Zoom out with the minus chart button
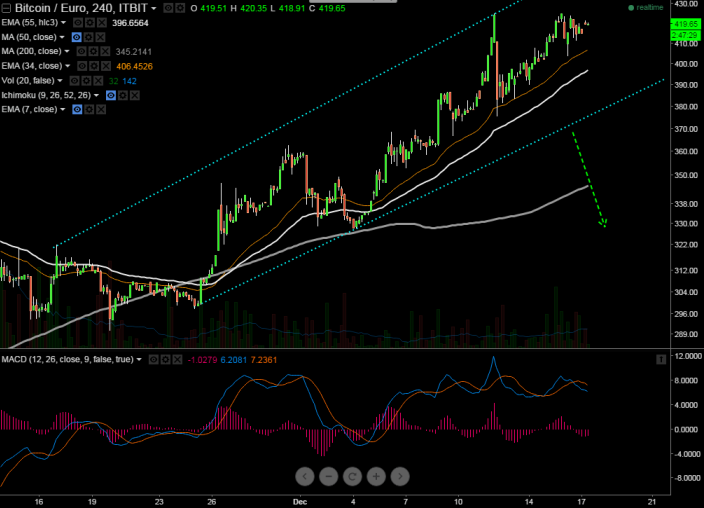Viewport: 704px width, 508px height. tap(329, 477)
